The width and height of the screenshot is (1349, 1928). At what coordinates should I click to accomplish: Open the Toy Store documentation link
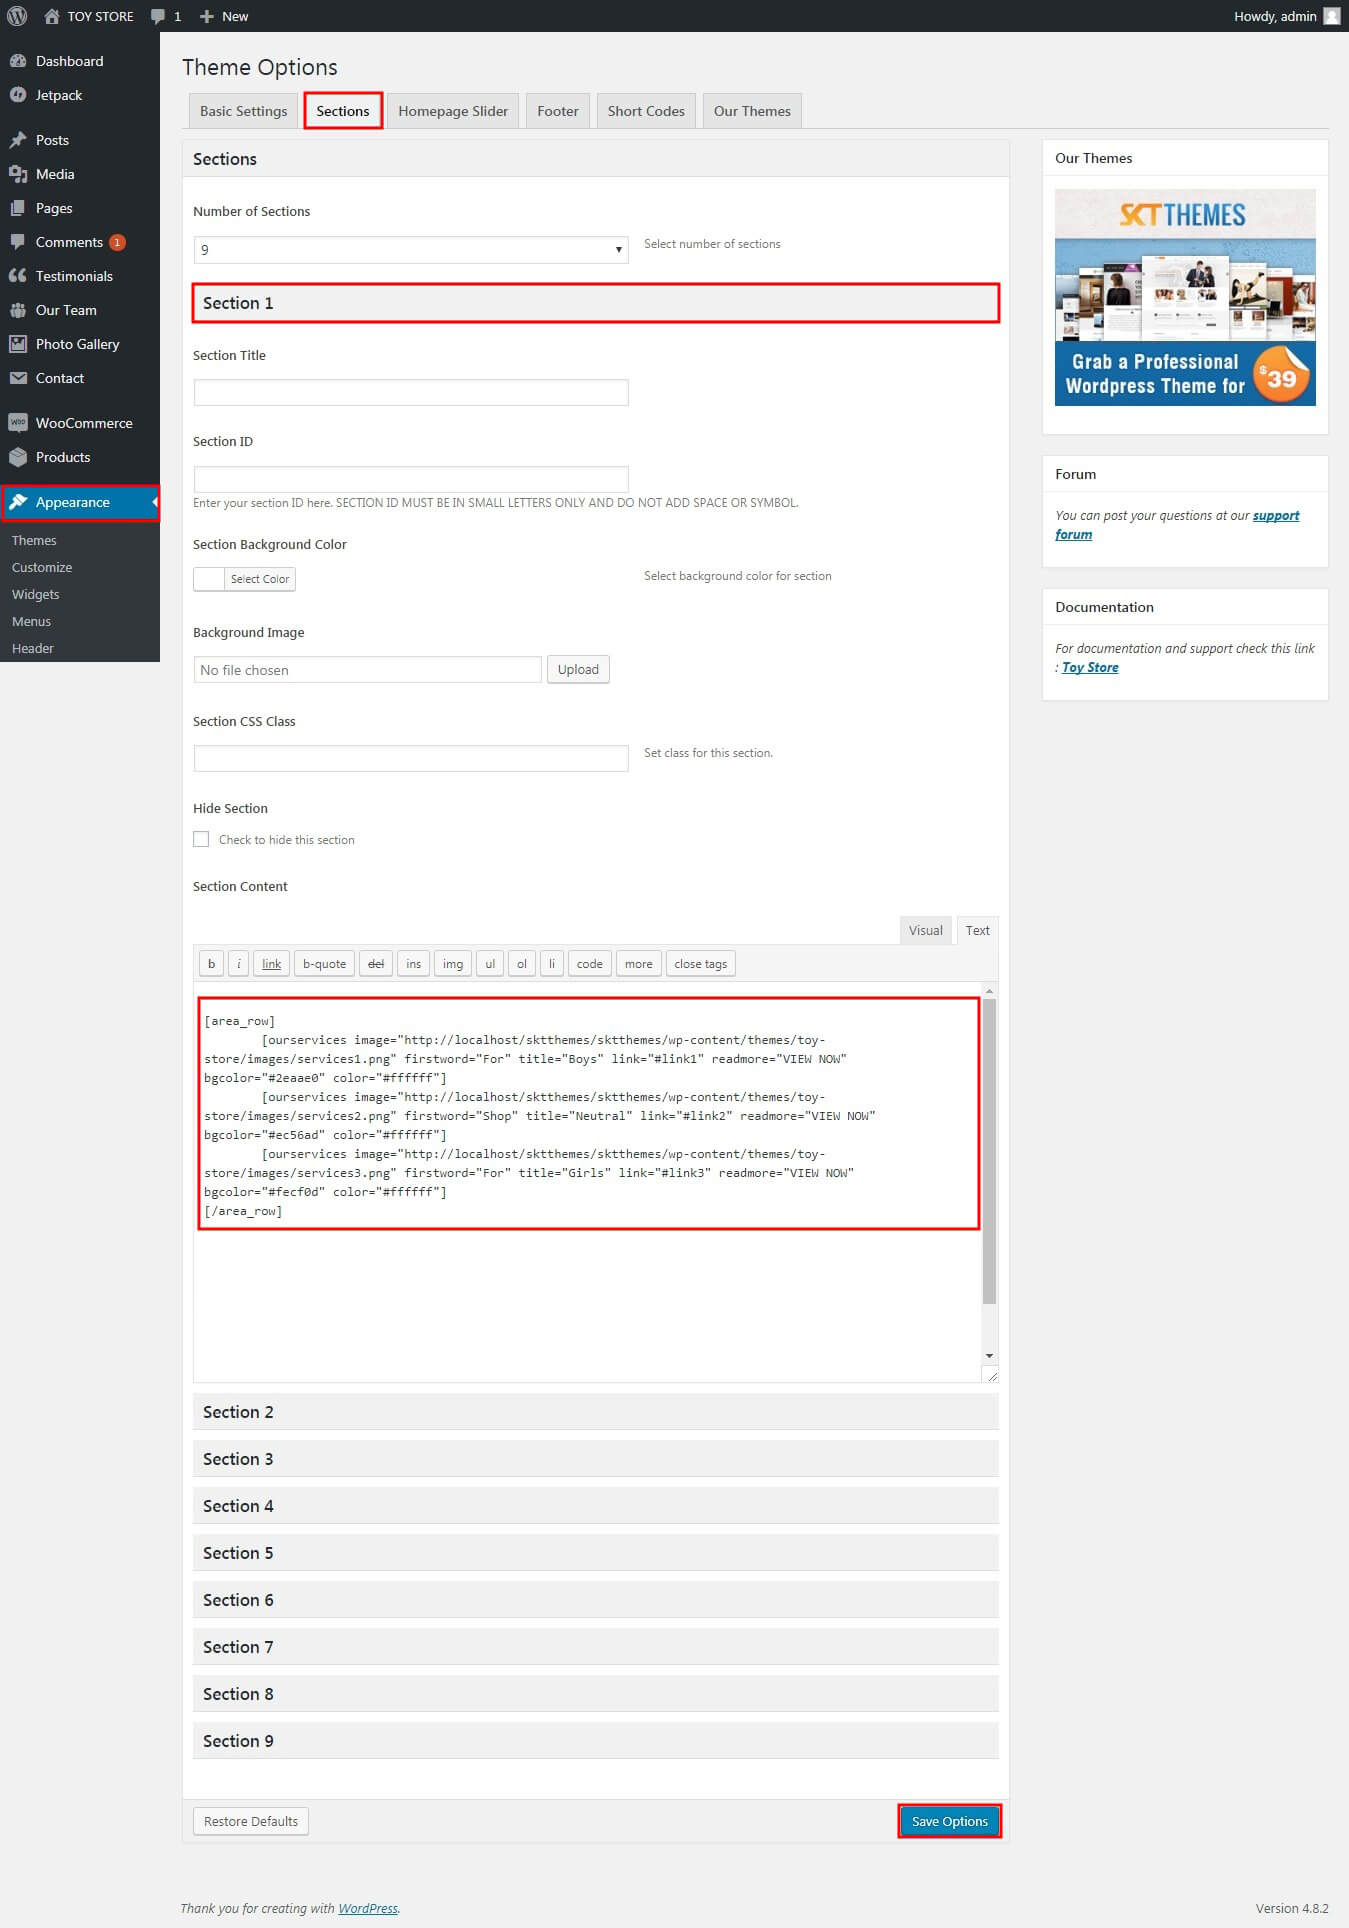1090,667
